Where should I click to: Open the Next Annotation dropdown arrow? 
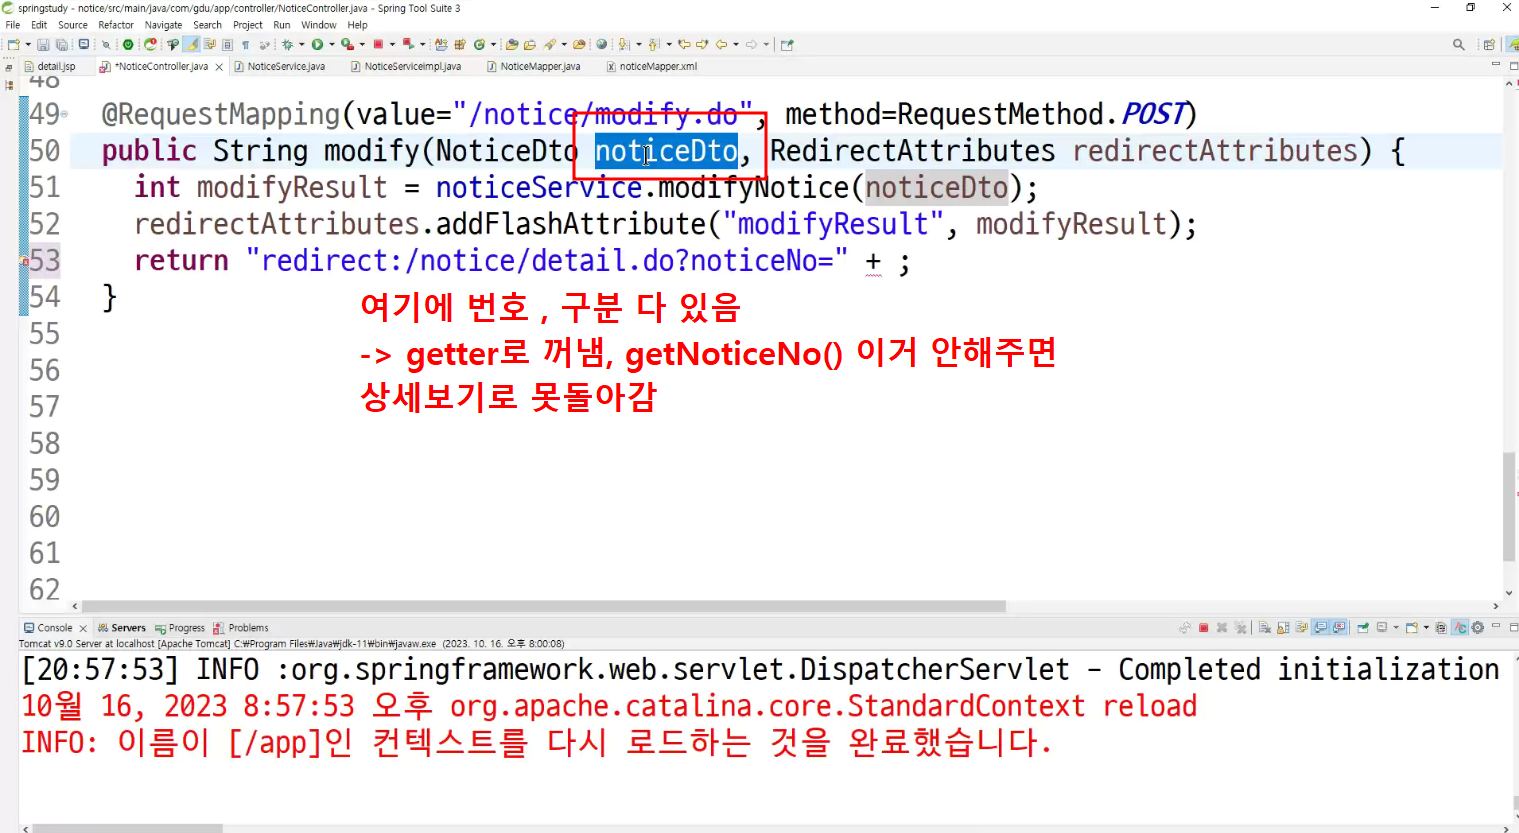(638, 45)
